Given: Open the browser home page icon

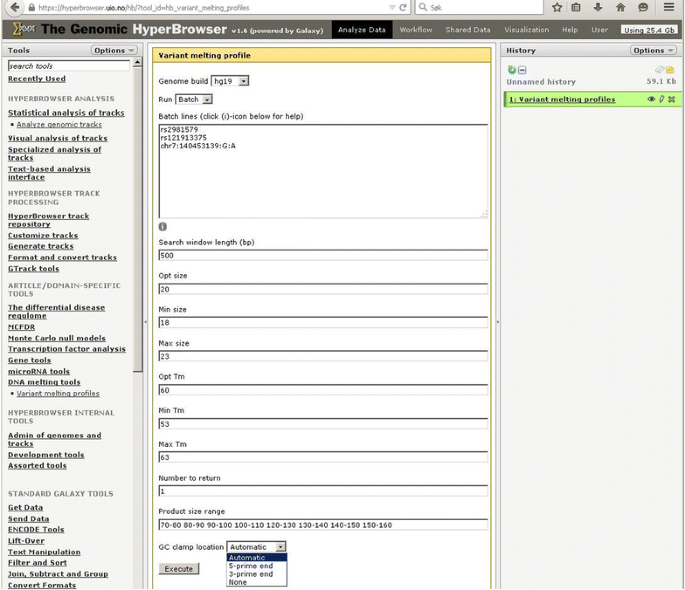Looking at the screenshot, I should click(x=620, y=8).
